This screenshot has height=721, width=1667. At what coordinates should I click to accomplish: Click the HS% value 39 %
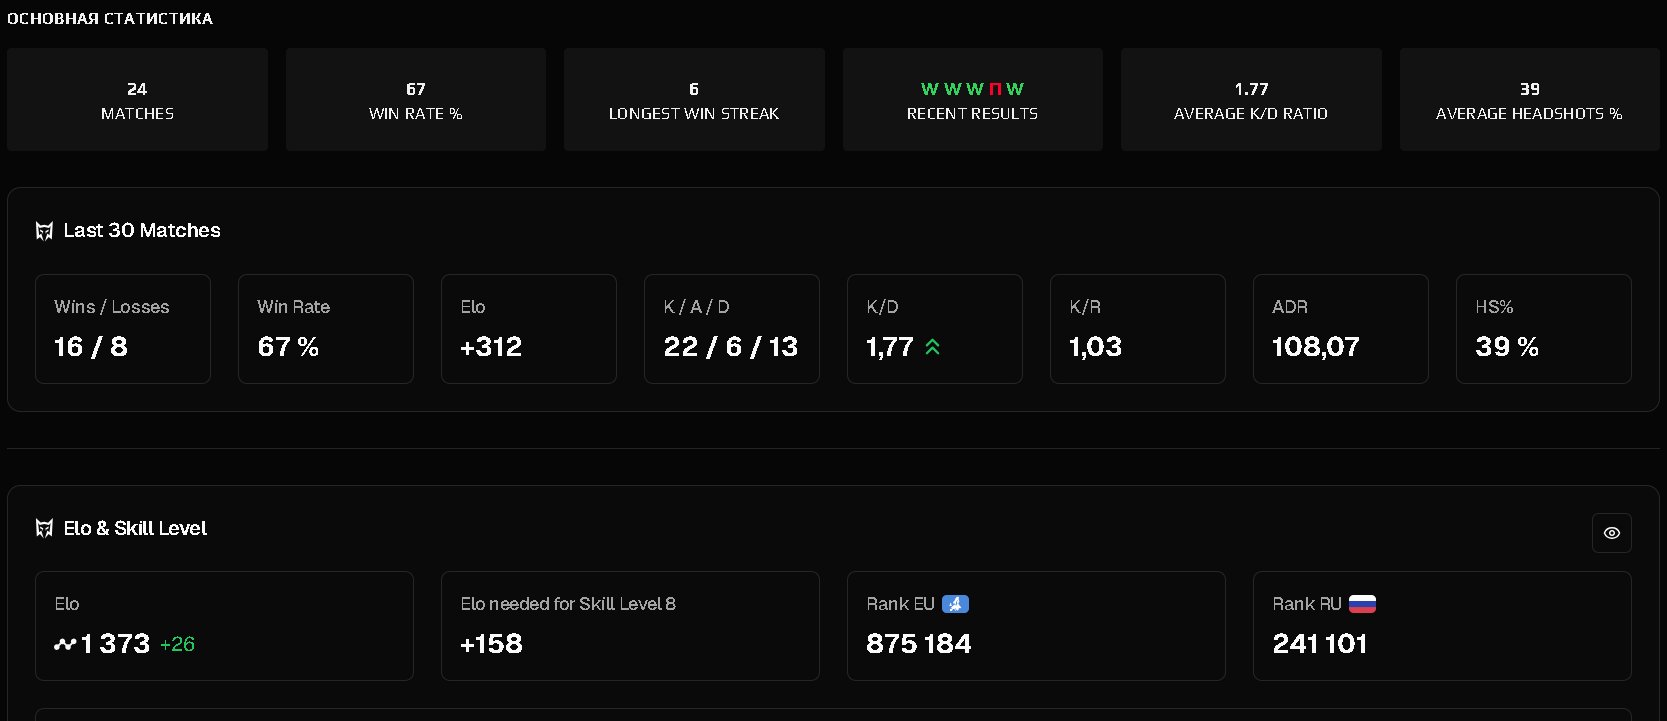[x=1507, y=347]
